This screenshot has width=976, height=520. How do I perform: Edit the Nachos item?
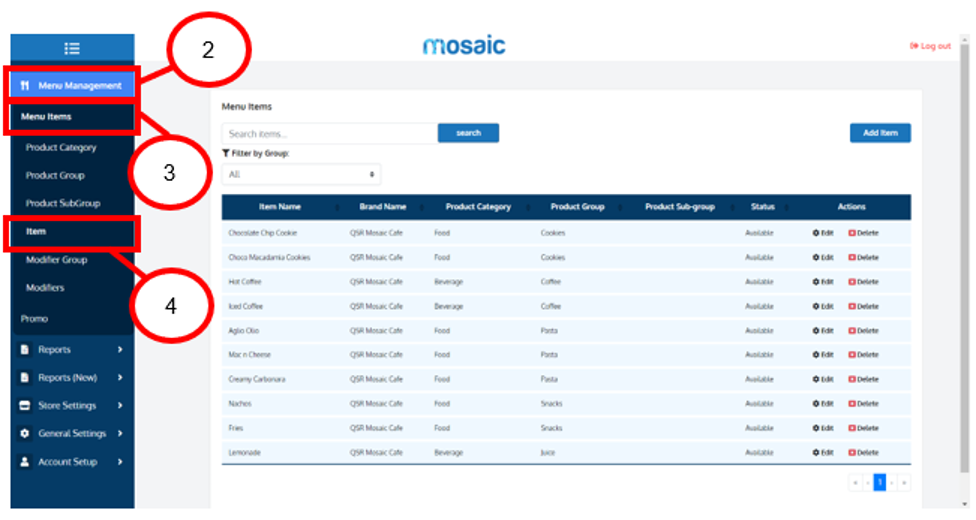coord(823,404)
